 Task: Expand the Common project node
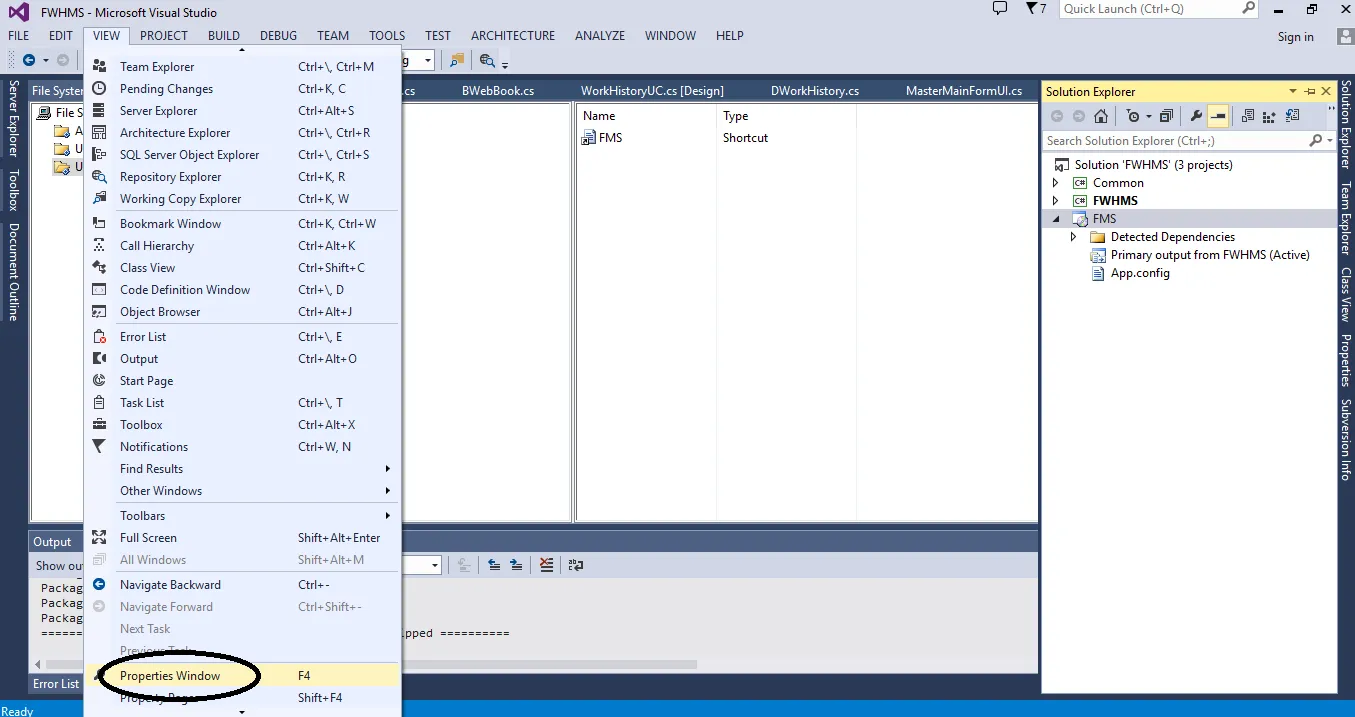(1055, 183)
